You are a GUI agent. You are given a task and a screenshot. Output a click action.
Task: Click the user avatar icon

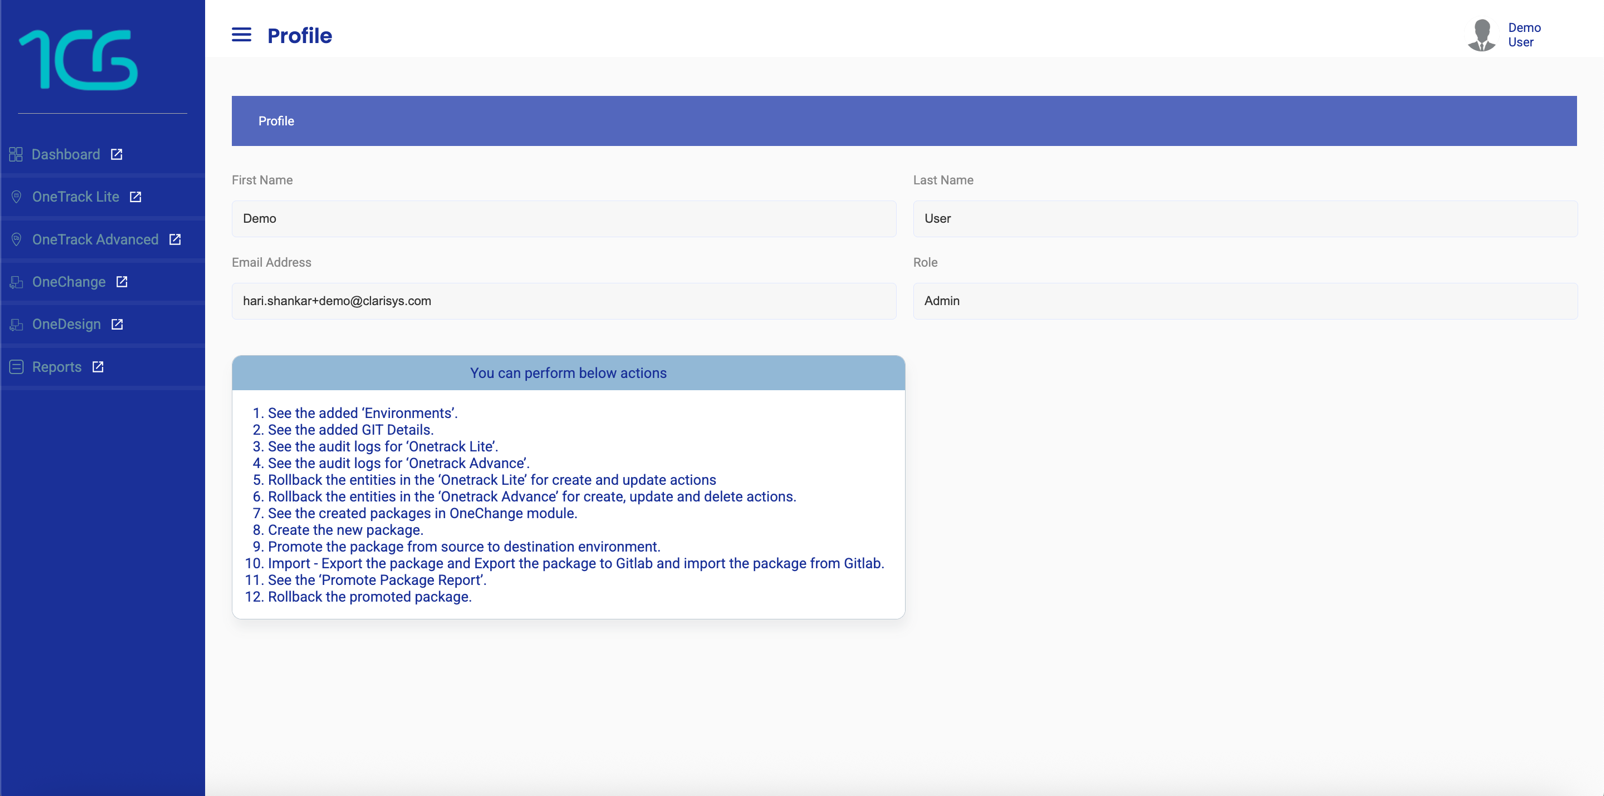point(1481,35)
